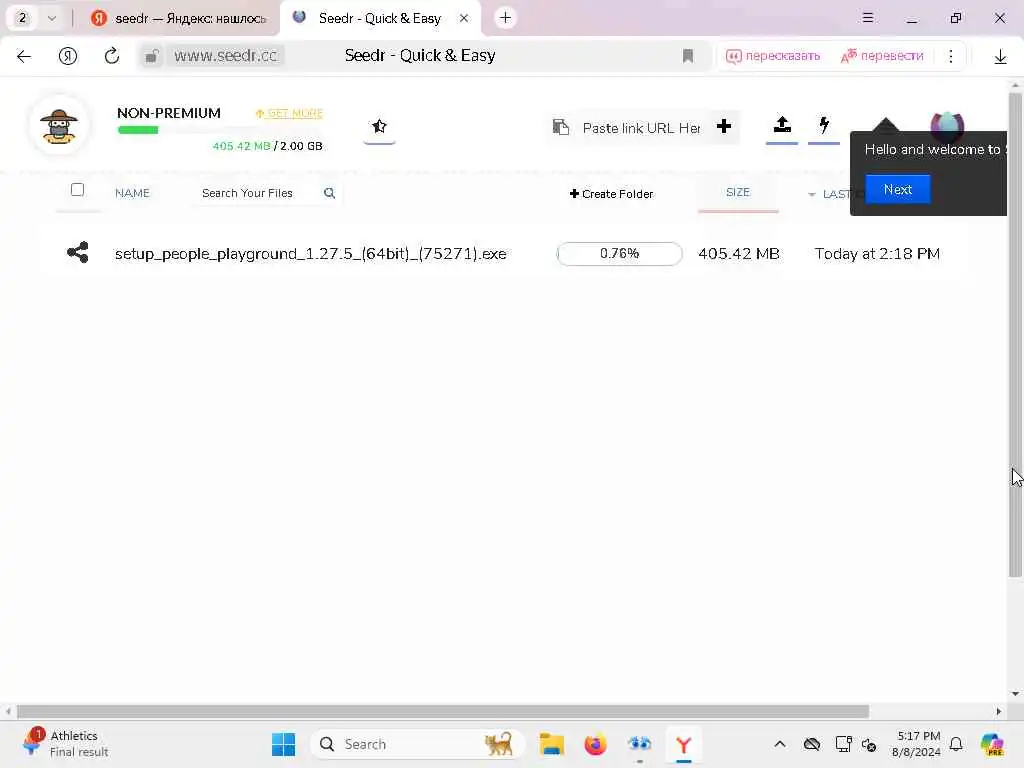This screenshot has height=768, width=1024.
Task: Close the Seedr tab
Action: 464,18
